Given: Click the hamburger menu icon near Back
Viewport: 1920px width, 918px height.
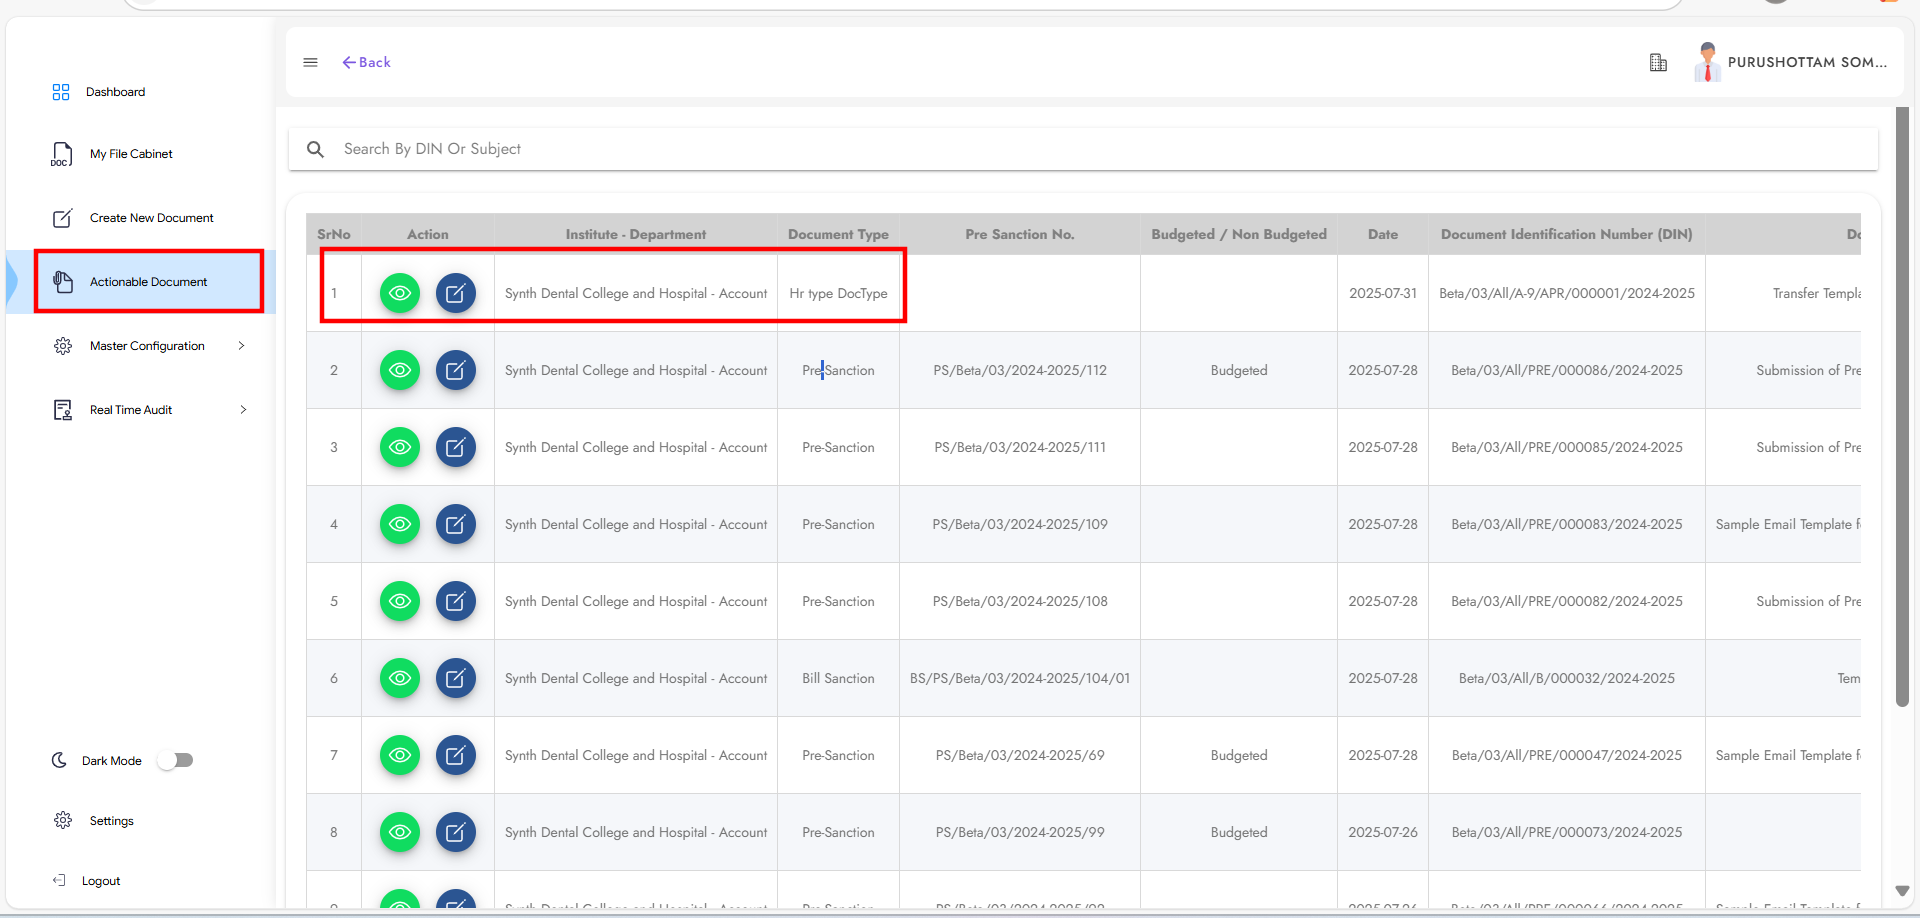Looking at the screenshot, I should tap(310, 62).
